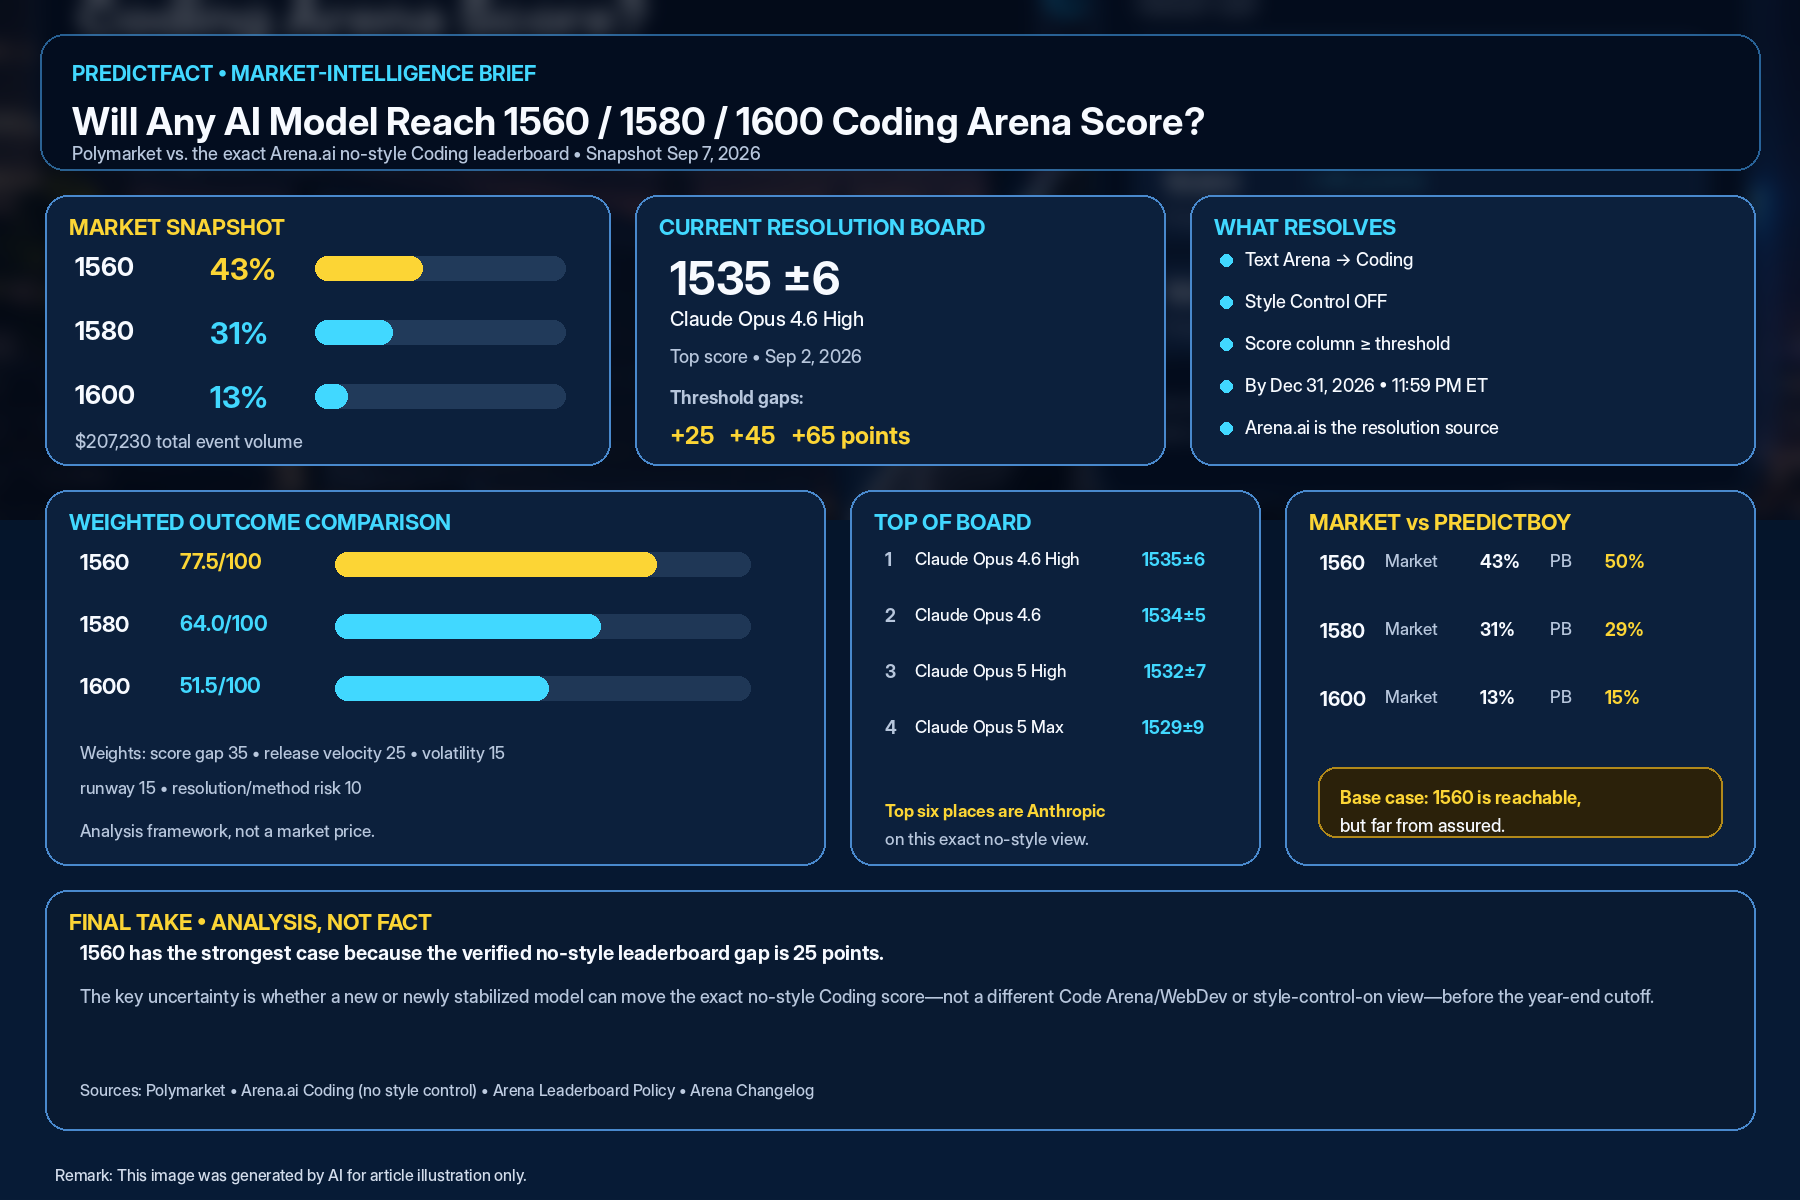Click the subtitle containing 'Snapshot Sep 7, 2026'

point(416,154)
